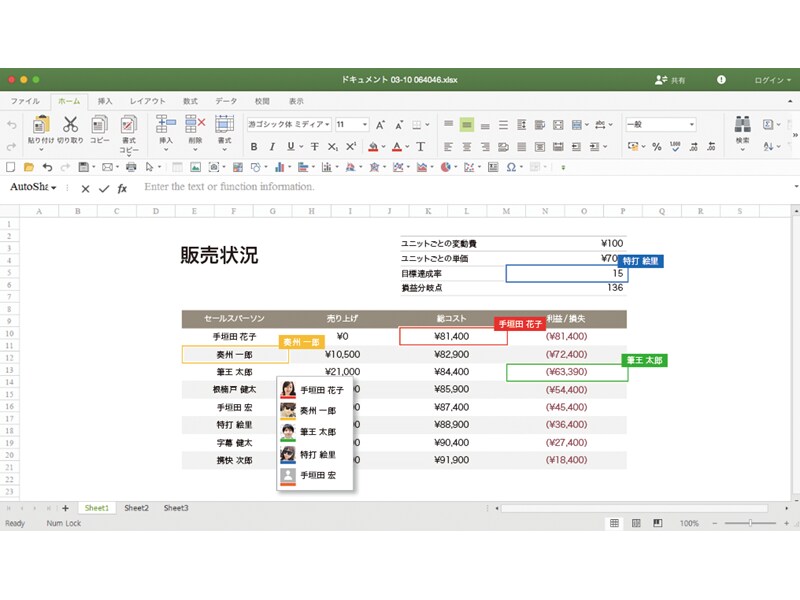Add a new sheet with the plus button
Screen dimensions: 800x600
click(65, 508)
